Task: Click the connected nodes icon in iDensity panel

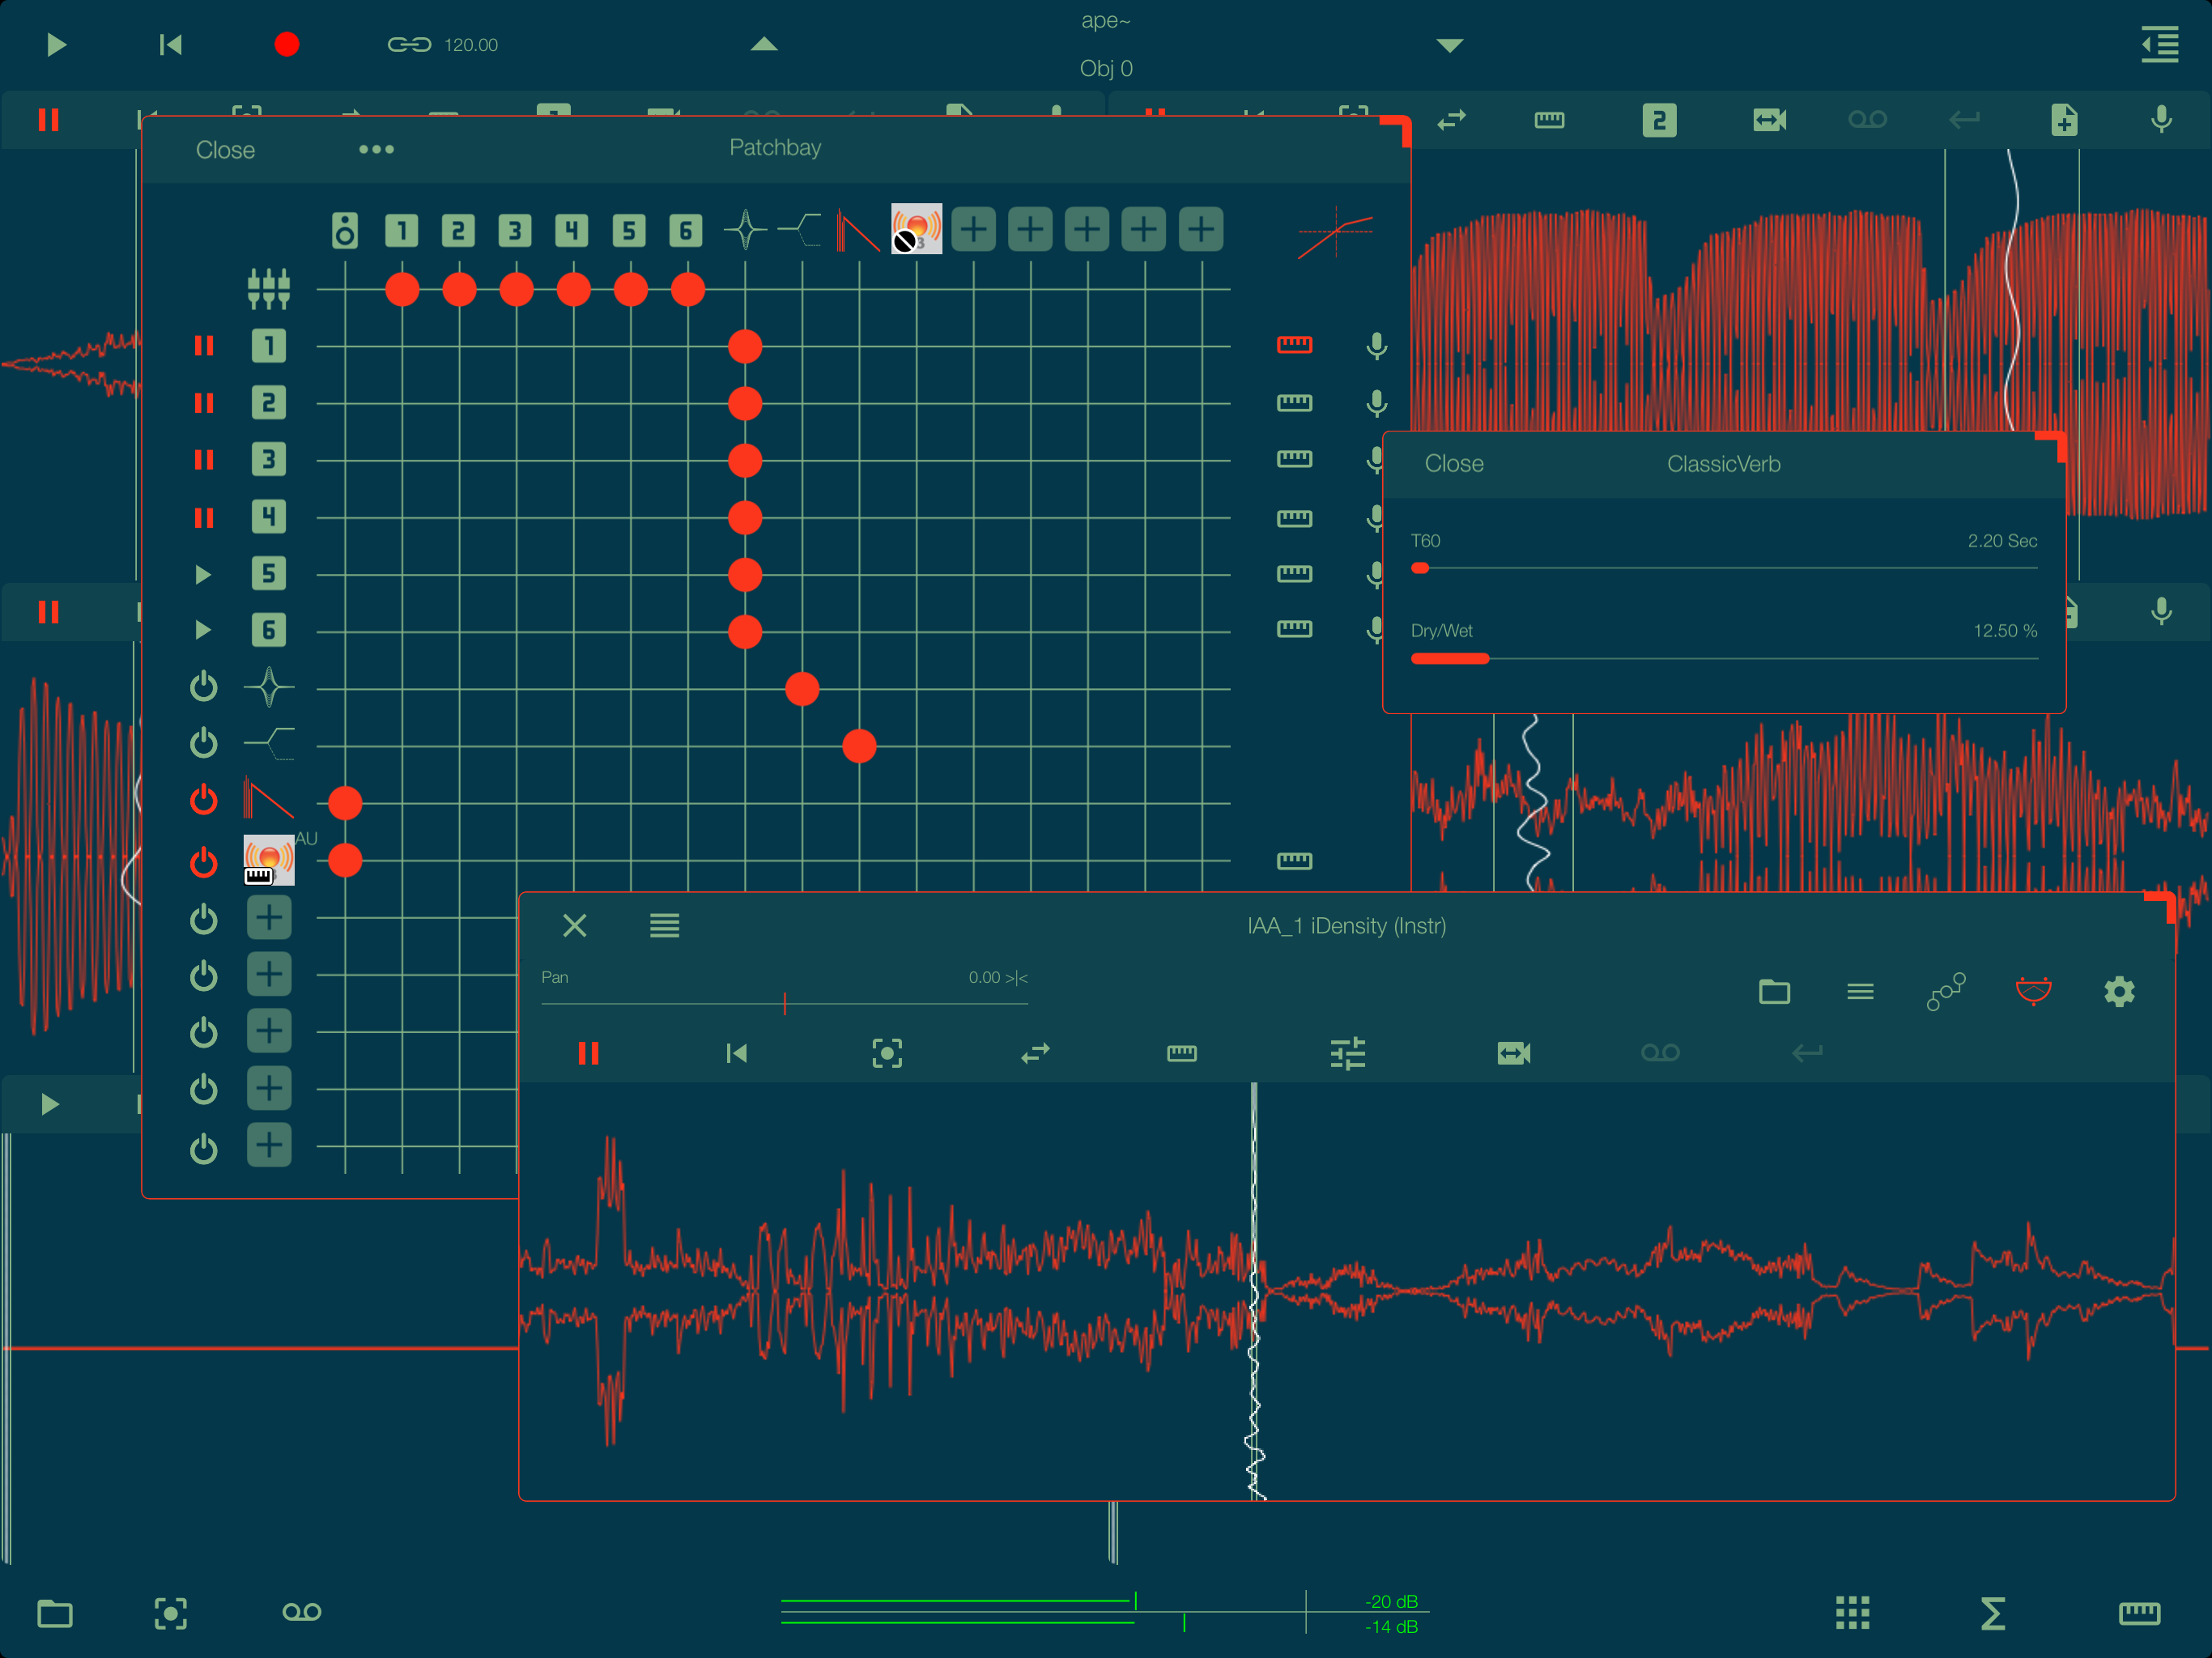Action: click(x=1946, y=991)
